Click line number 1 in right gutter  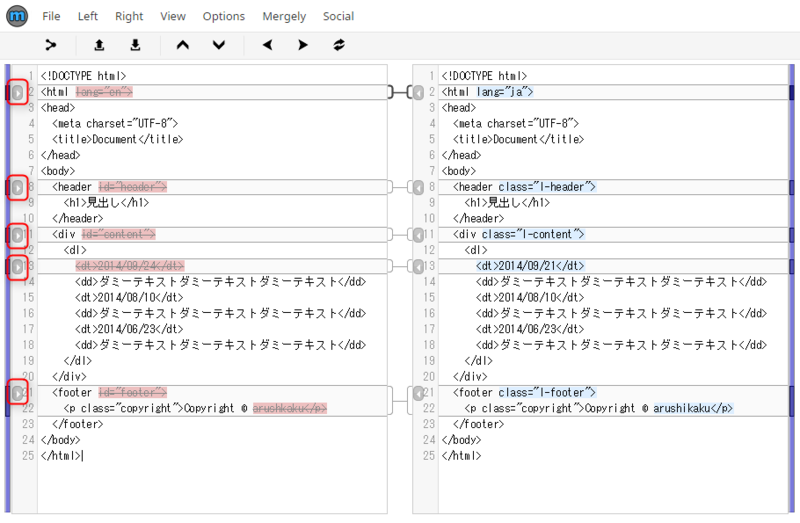tap(432, 76)
